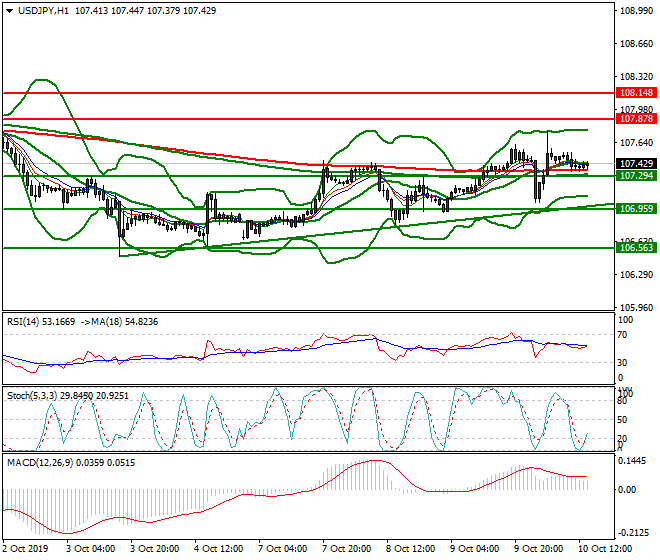Click the 105.960 price scale value
Screen dimensions: 660x560
pyautogui.click(x=636, y=308)
